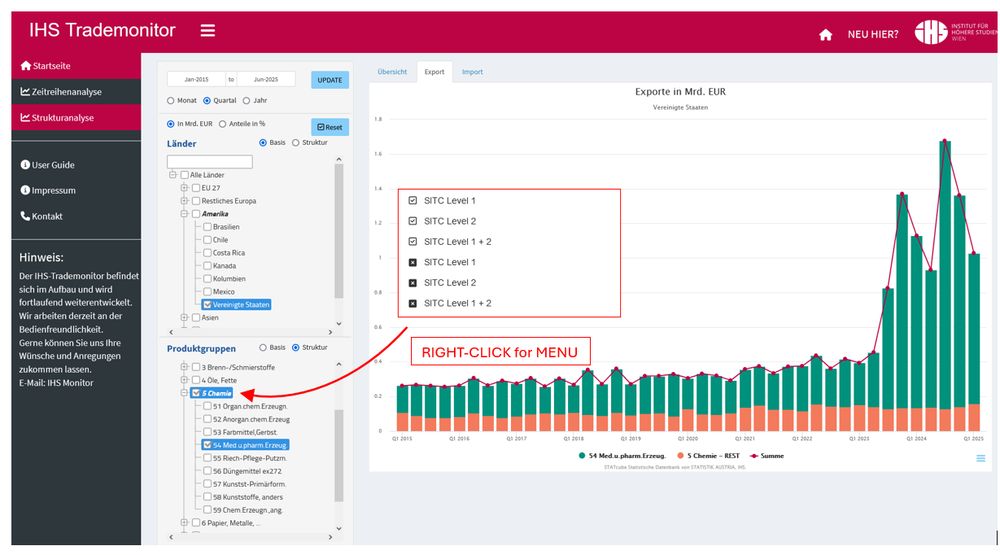1000x555 pixels.
Task: Expand the 4 Öle, Fette node
Action: 184,380
